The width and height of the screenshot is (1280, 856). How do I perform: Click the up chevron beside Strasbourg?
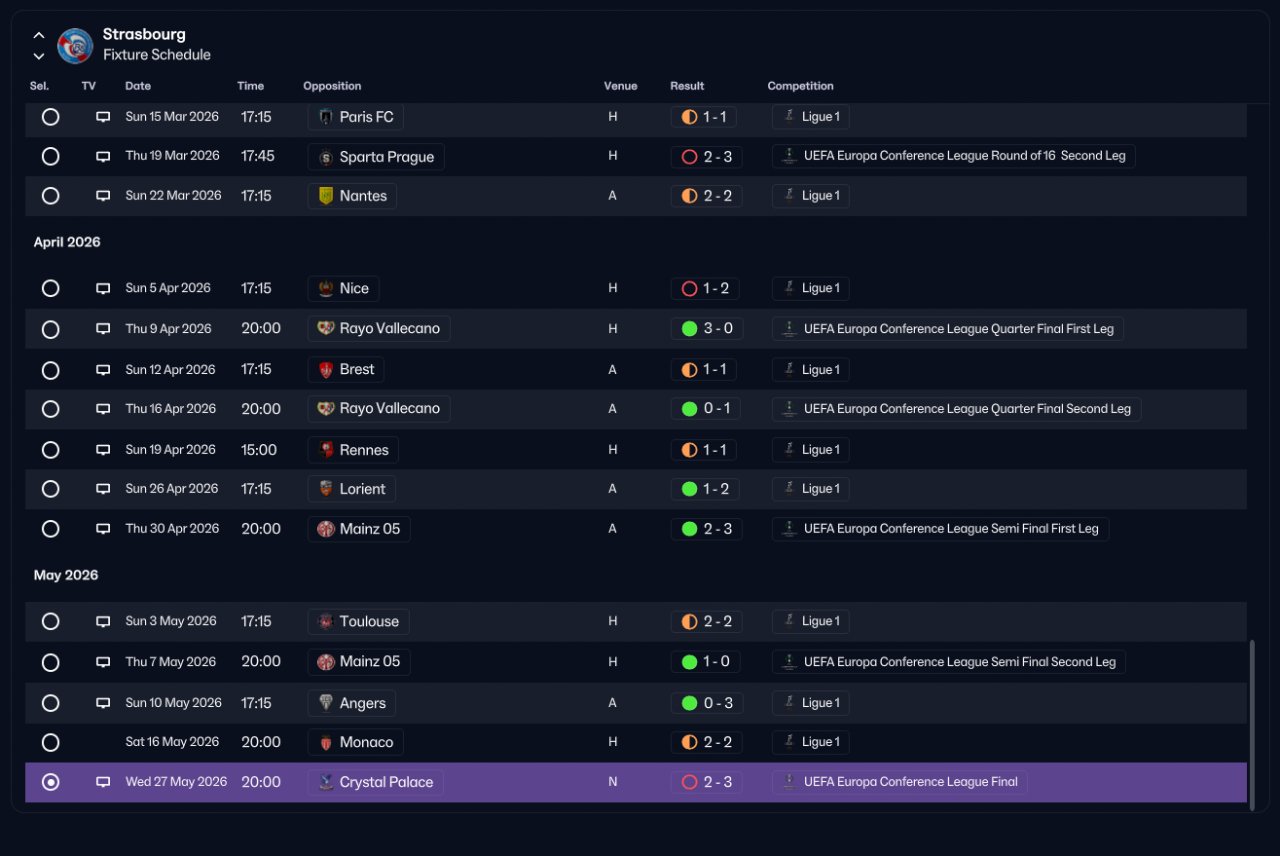click(39, 36)
